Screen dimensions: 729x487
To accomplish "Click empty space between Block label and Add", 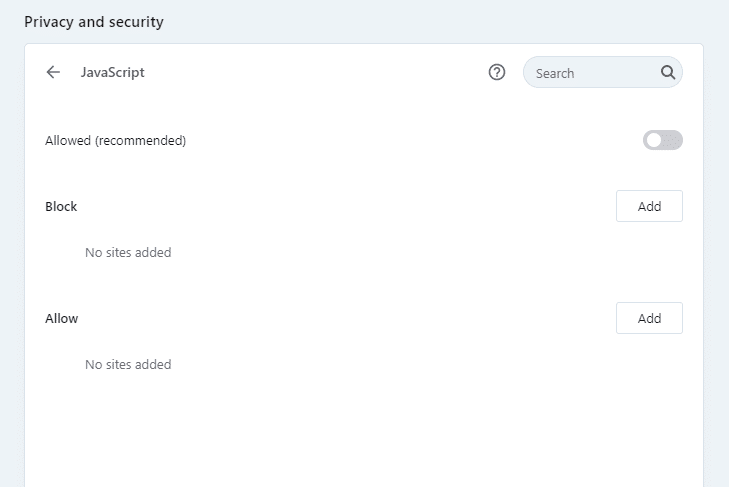I will pos(340,207).
